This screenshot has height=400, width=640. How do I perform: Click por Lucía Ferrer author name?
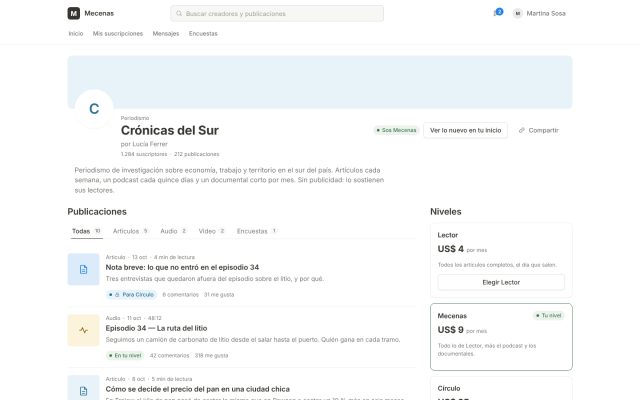(144, 144)
